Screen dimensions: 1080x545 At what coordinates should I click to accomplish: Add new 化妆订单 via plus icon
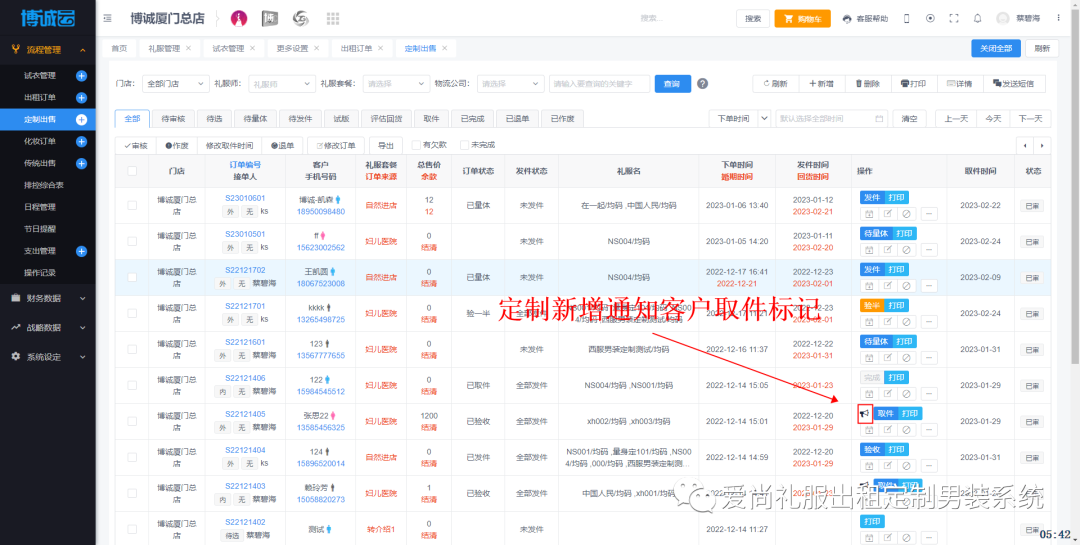(81, 141)
